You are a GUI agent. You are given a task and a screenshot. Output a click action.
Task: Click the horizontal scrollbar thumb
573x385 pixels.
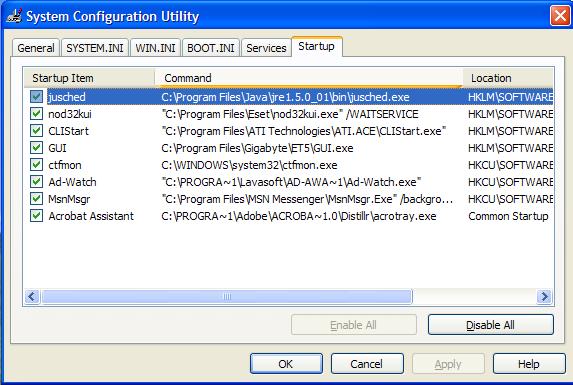click(x=227, y=296)
